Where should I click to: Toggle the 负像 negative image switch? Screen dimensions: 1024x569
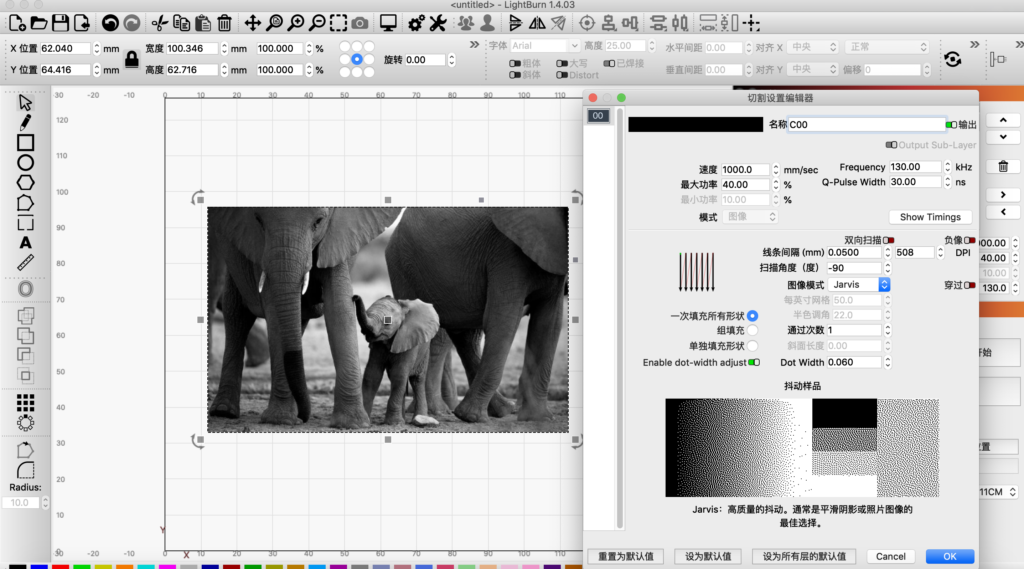[x=970, y=240]
